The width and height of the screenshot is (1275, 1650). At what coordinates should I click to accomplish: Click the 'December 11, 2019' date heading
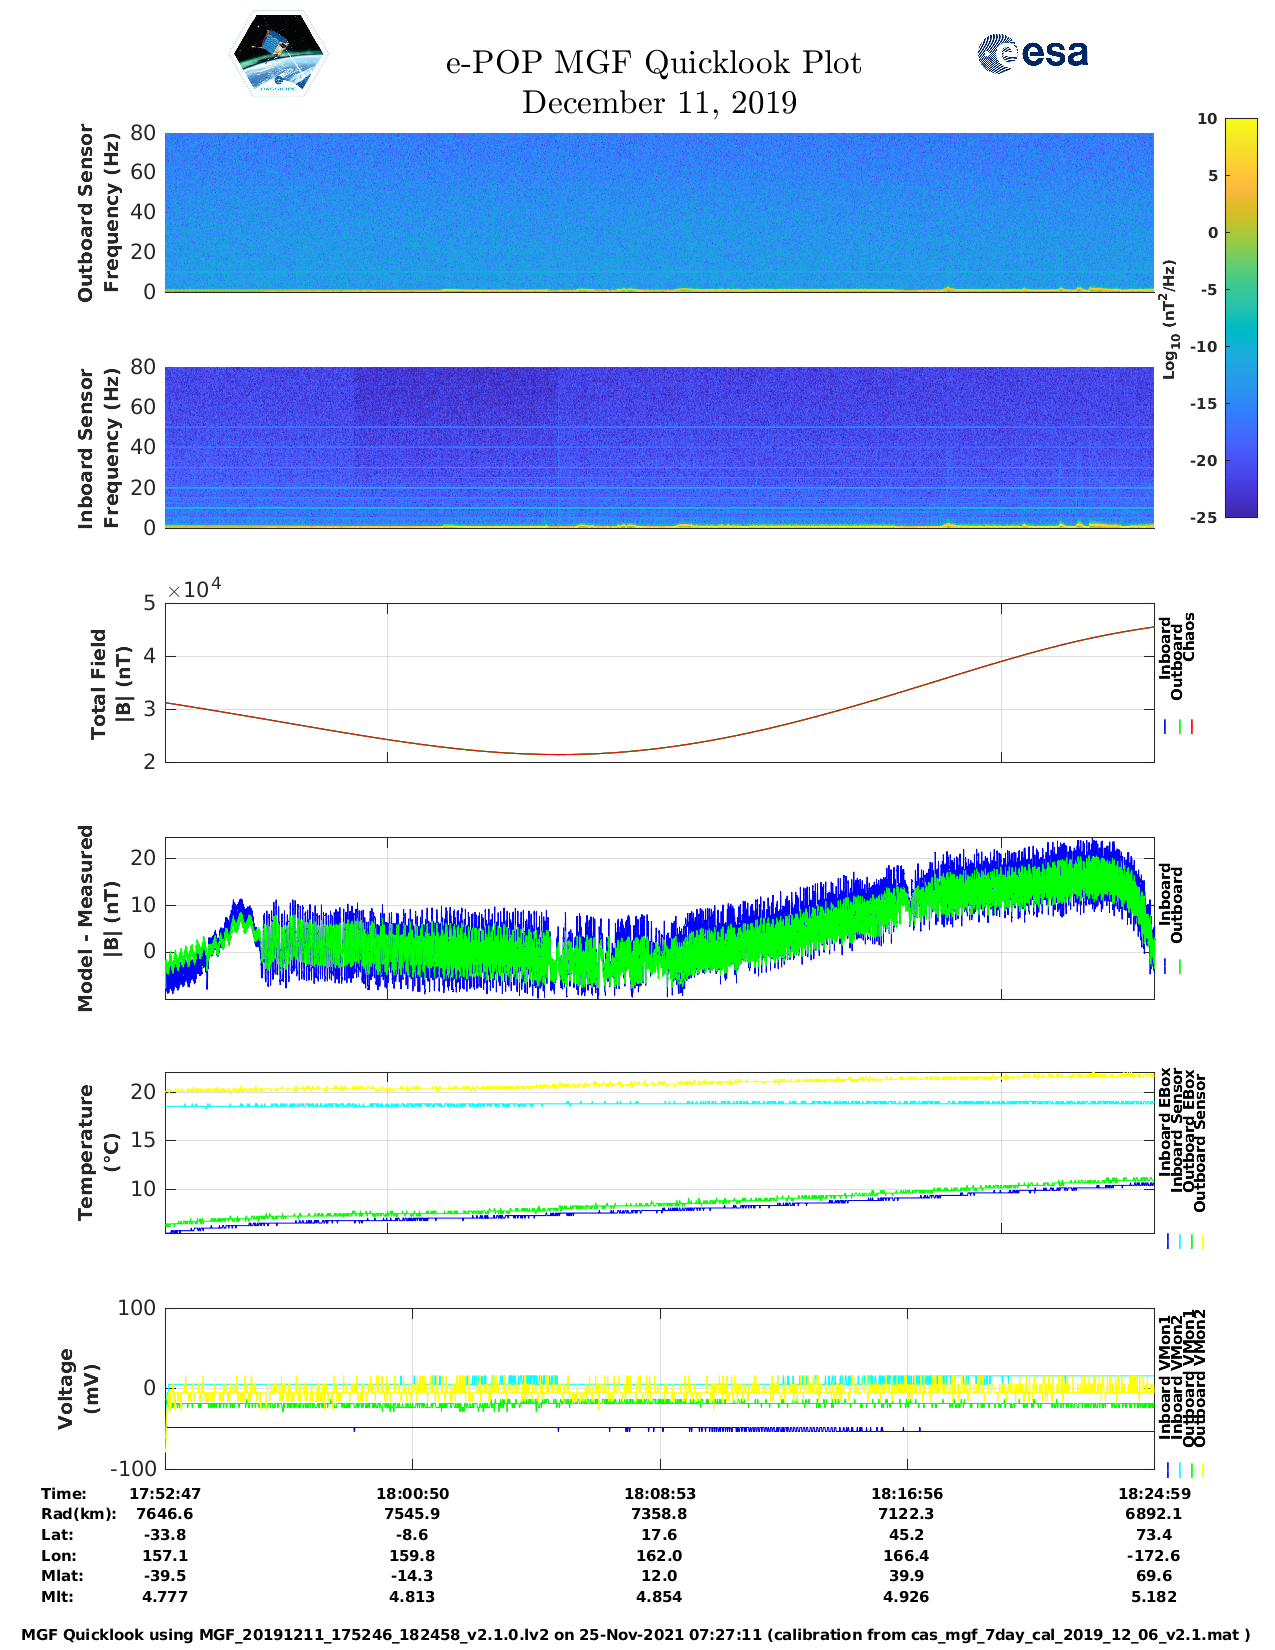coord(659,103)
